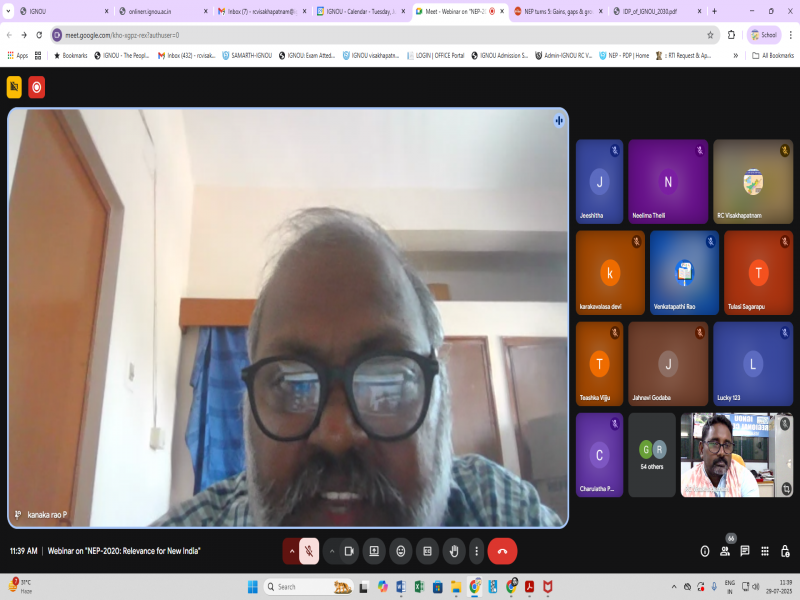Open audio settings arrow beside microphone

point(291,551)
